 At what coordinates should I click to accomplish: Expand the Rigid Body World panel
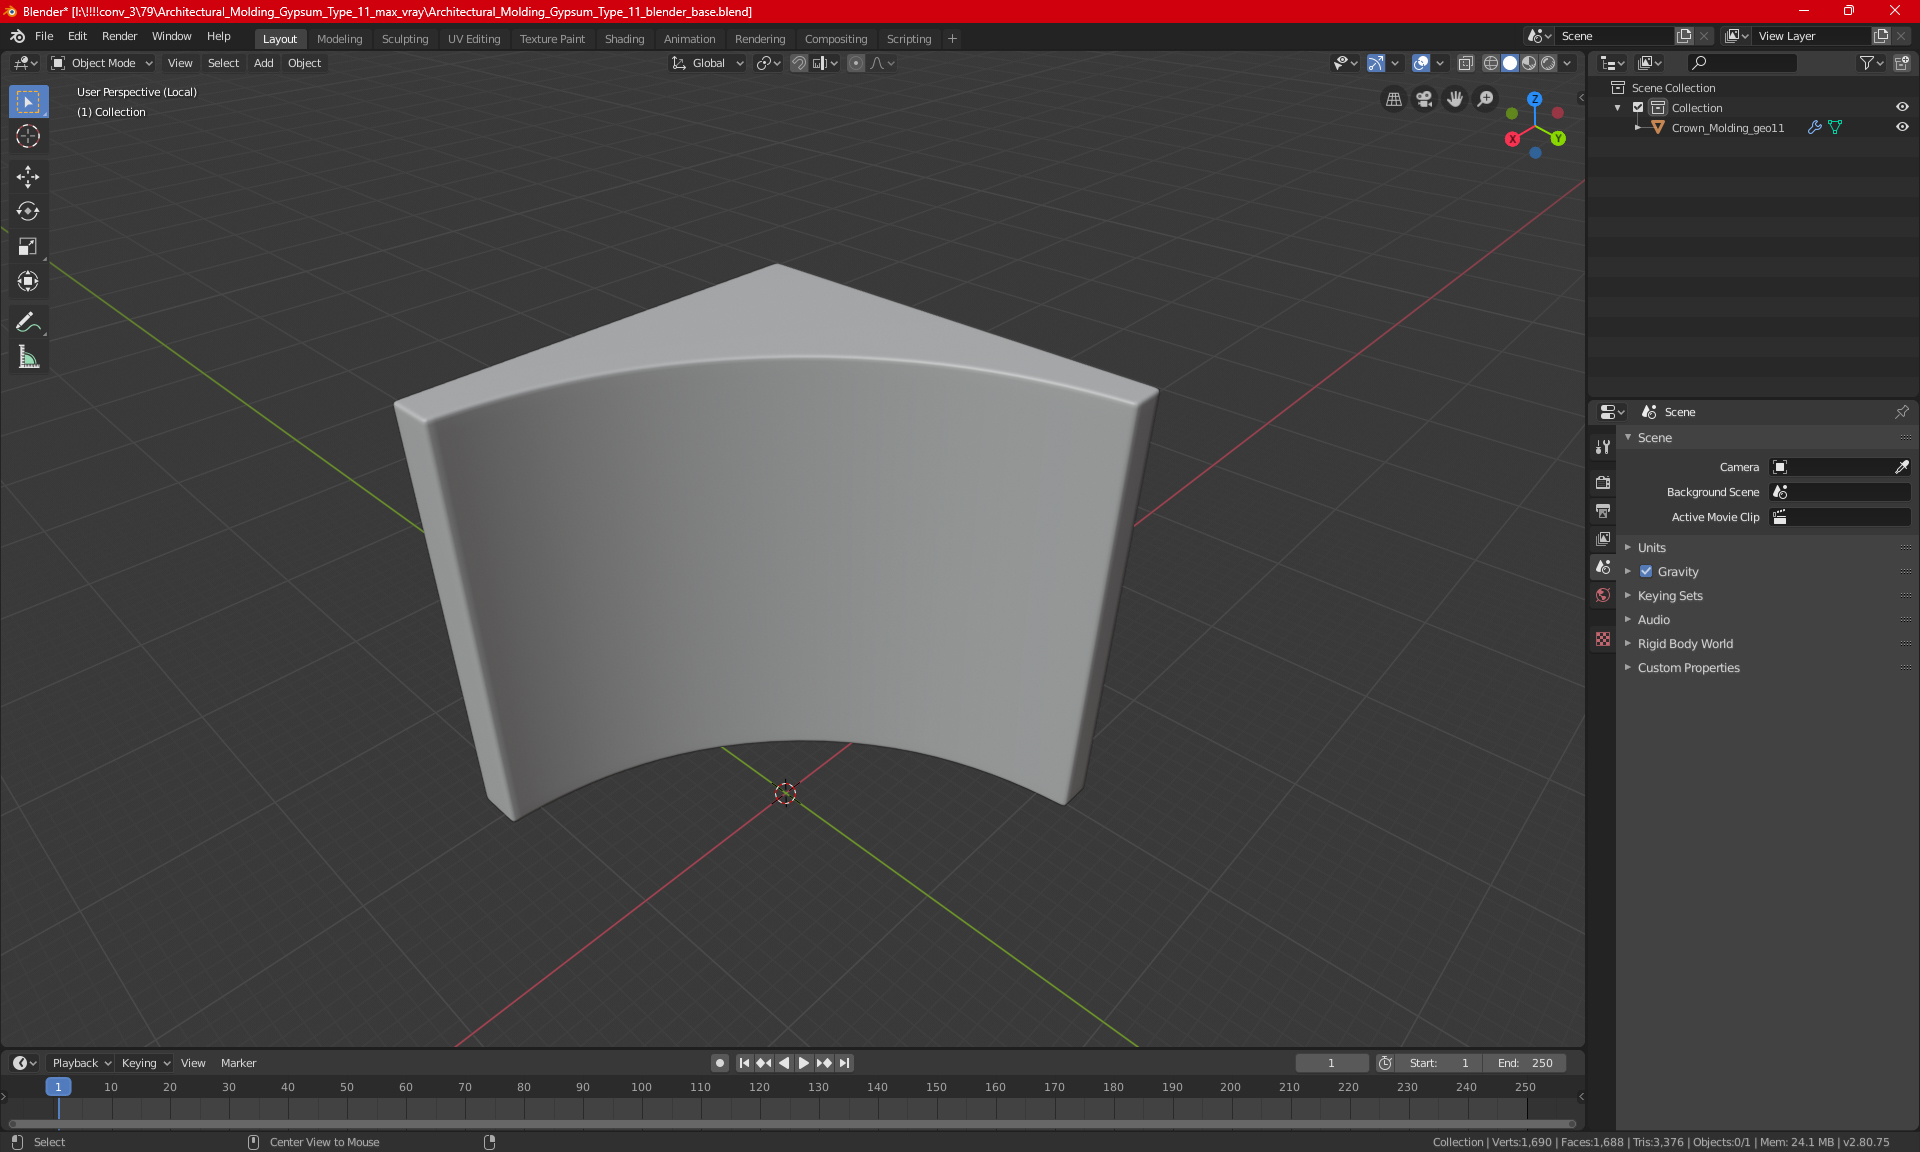(x=1684, y=643)
